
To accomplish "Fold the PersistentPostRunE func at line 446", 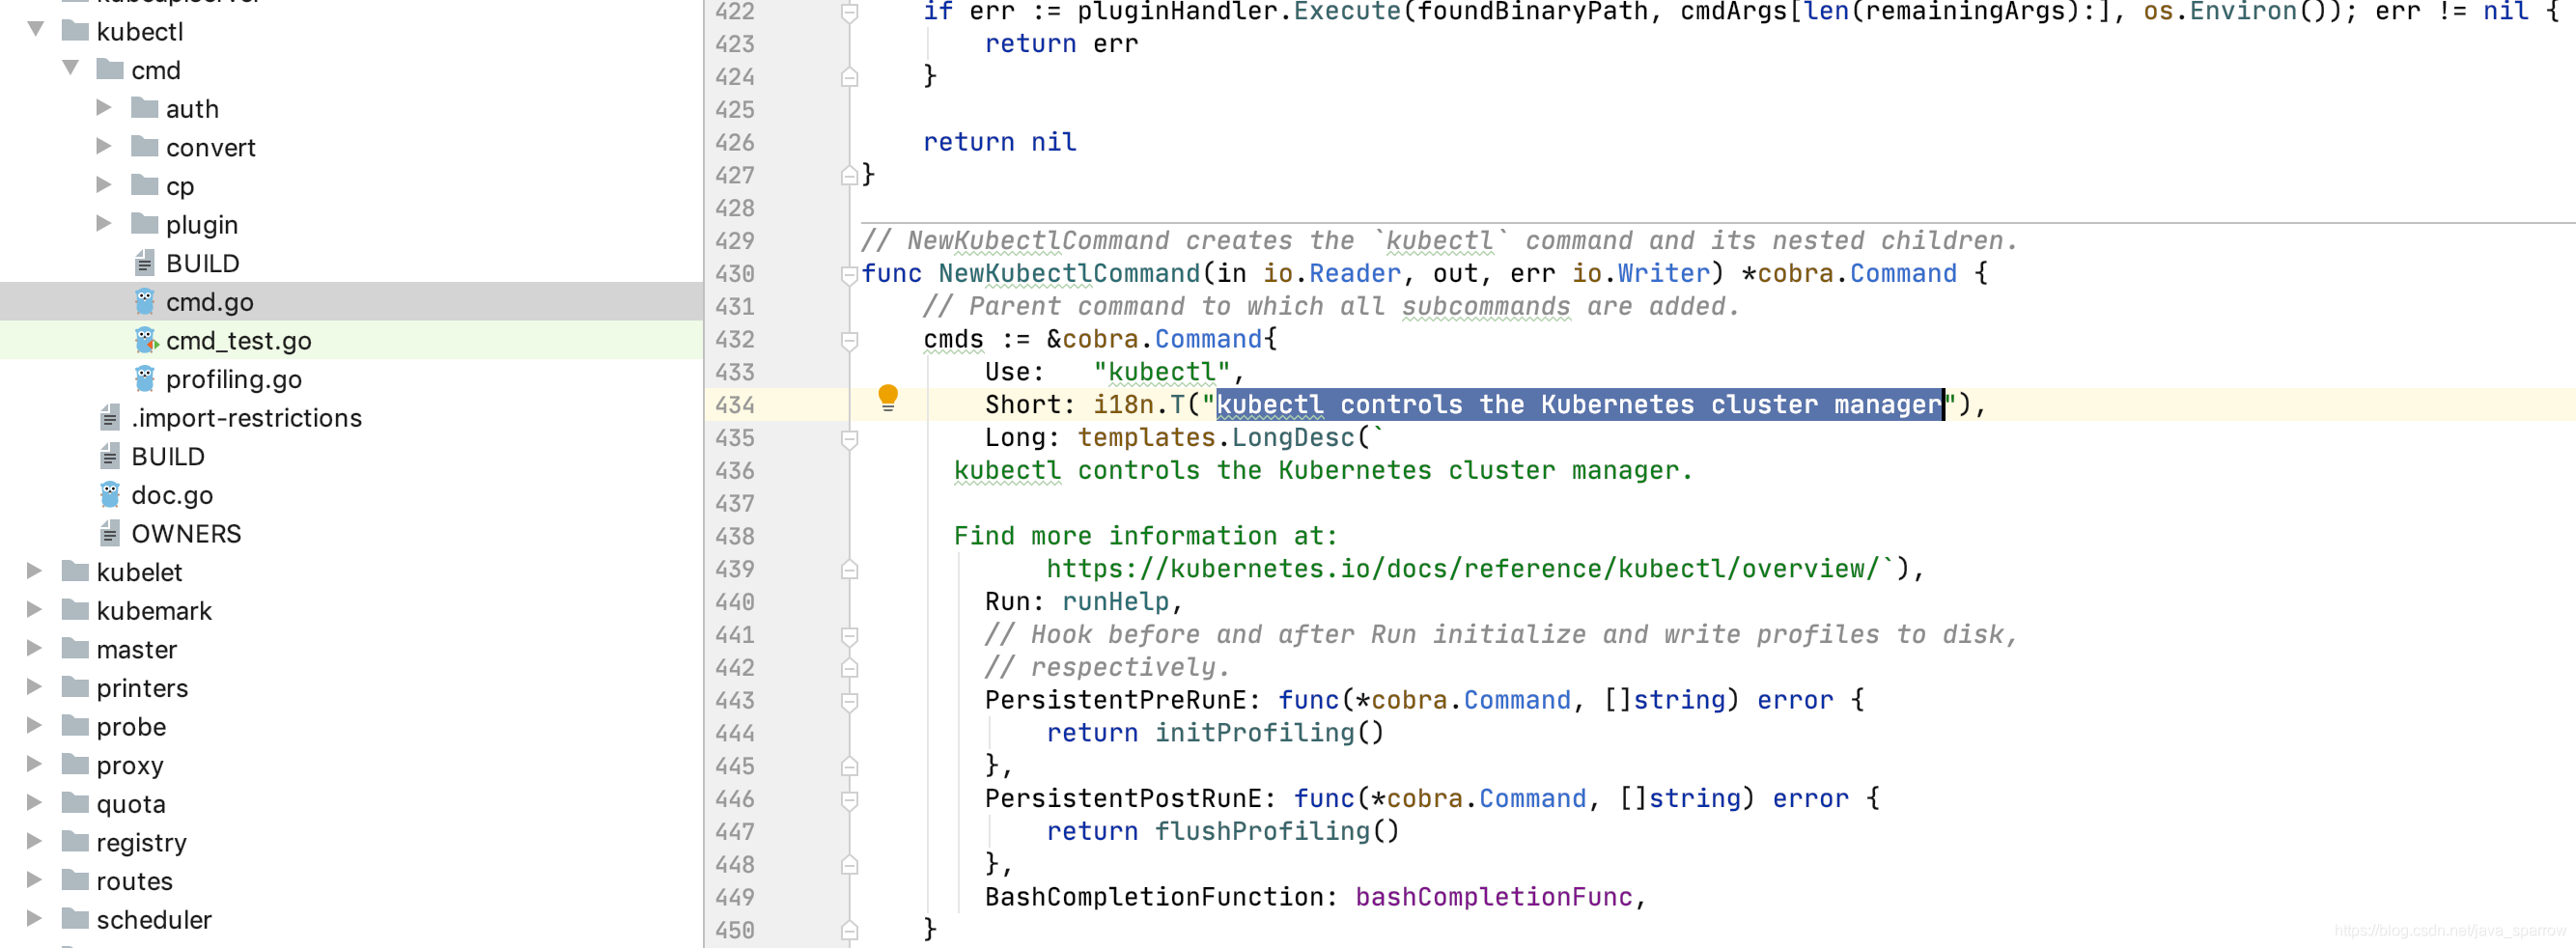I will click(849, 799).
